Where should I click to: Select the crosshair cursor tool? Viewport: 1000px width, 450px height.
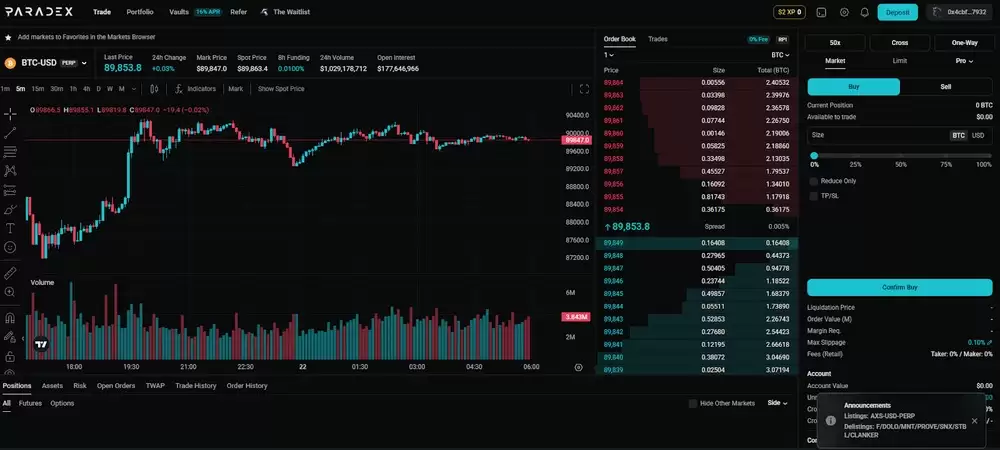tap(10, 114)
